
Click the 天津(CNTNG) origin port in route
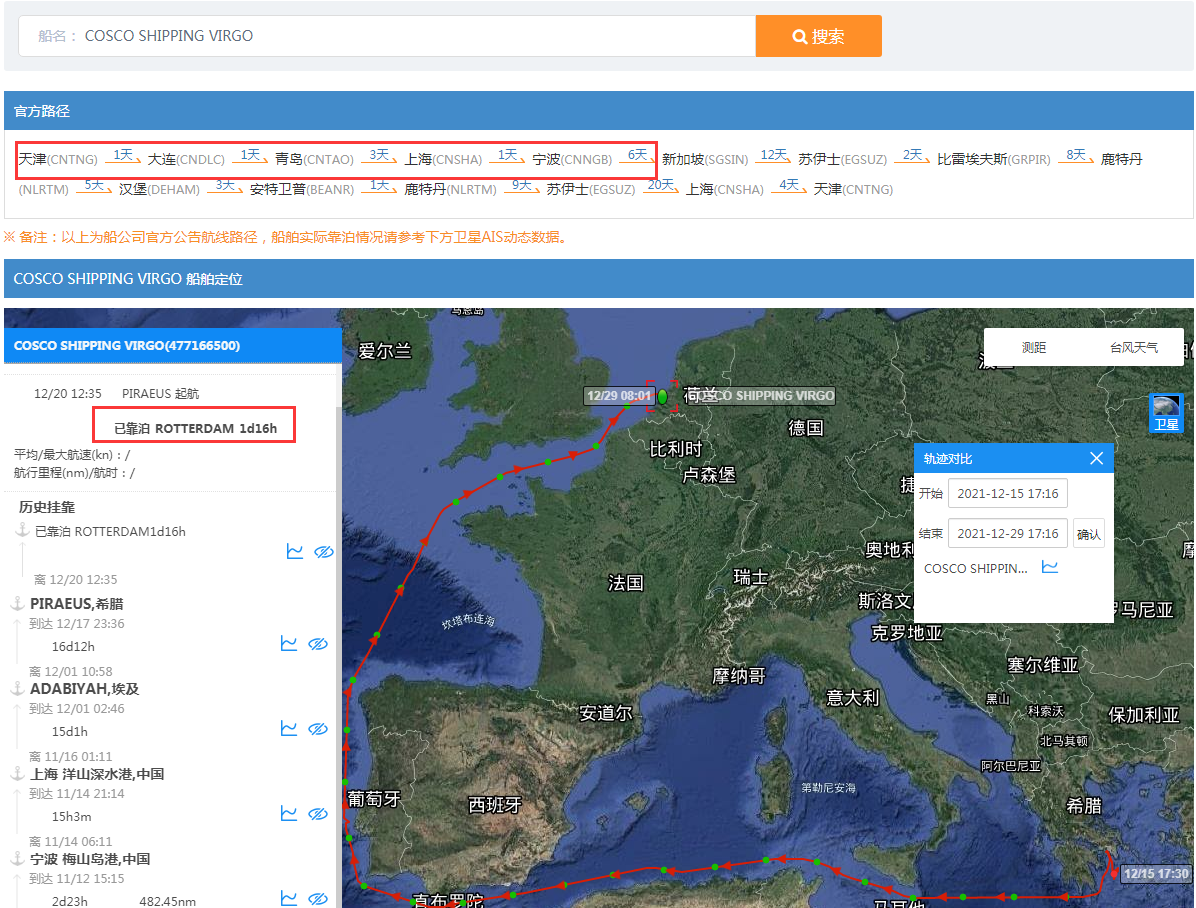coord(58,159)
